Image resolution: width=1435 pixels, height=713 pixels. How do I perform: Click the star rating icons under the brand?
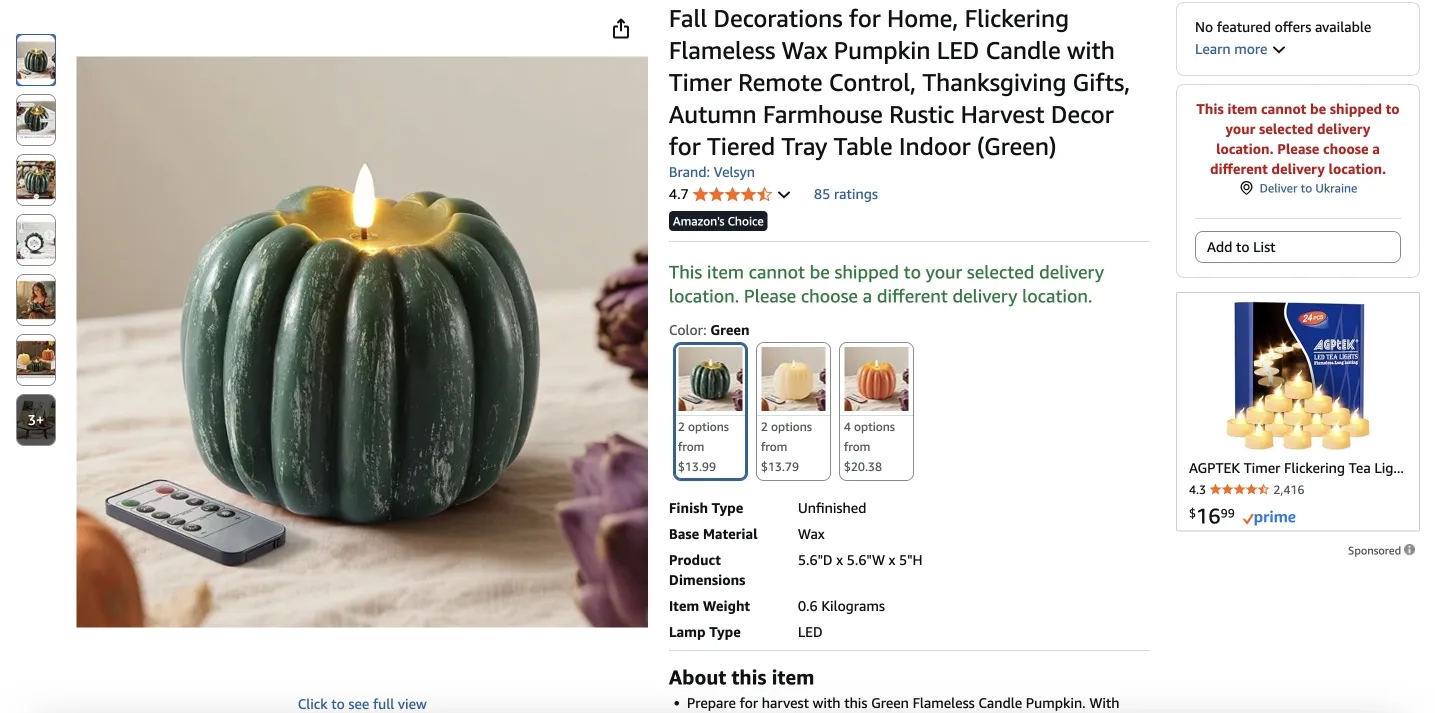731,195
